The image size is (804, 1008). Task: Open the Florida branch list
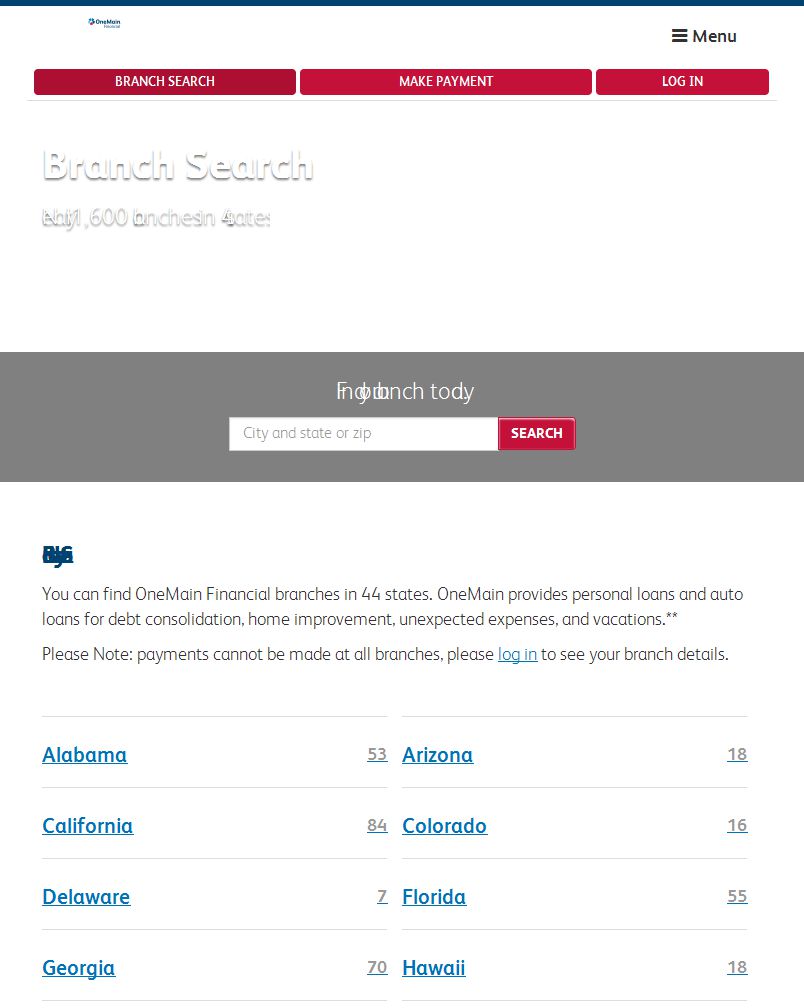point(434,897)
